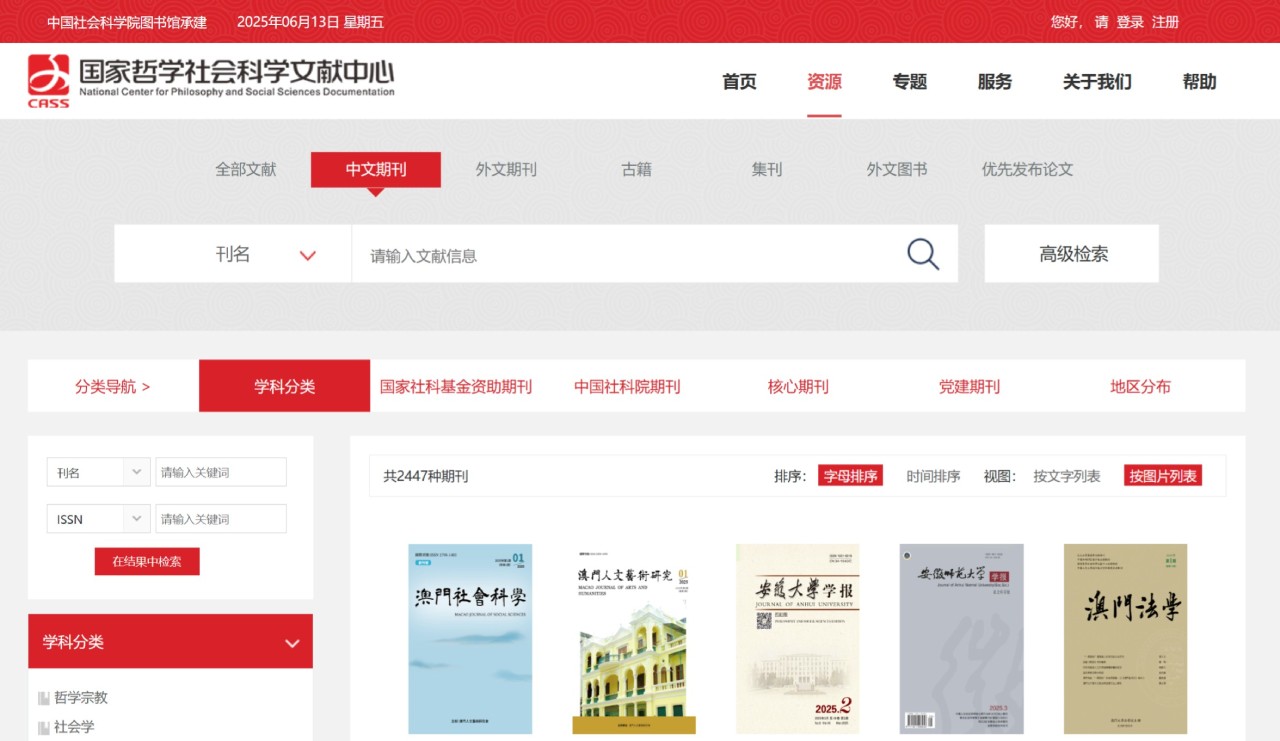Image resolution: width=1280 pixels, height=741 pixels.
Task: Open the 地区分布 tab
Action: point(1140,387)
